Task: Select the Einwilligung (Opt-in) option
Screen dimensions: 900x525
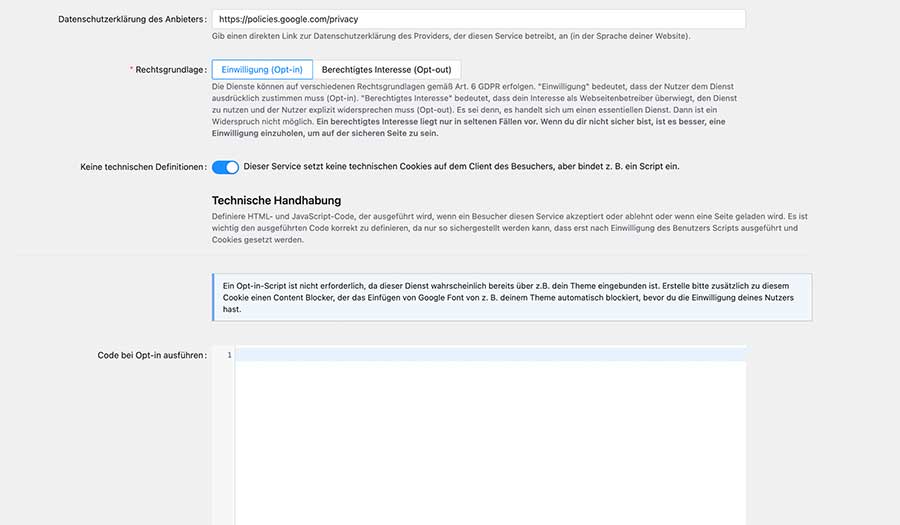Action: tap(262, 69)
